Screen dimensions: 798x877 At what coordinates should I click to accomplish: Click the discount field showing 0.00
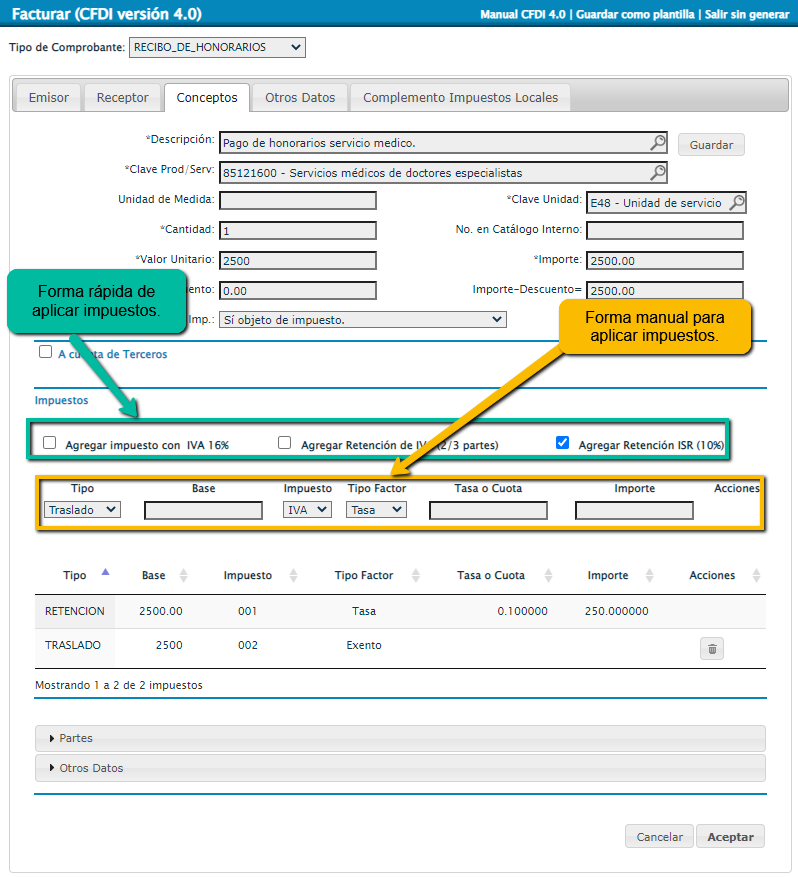tap(298, 290)
